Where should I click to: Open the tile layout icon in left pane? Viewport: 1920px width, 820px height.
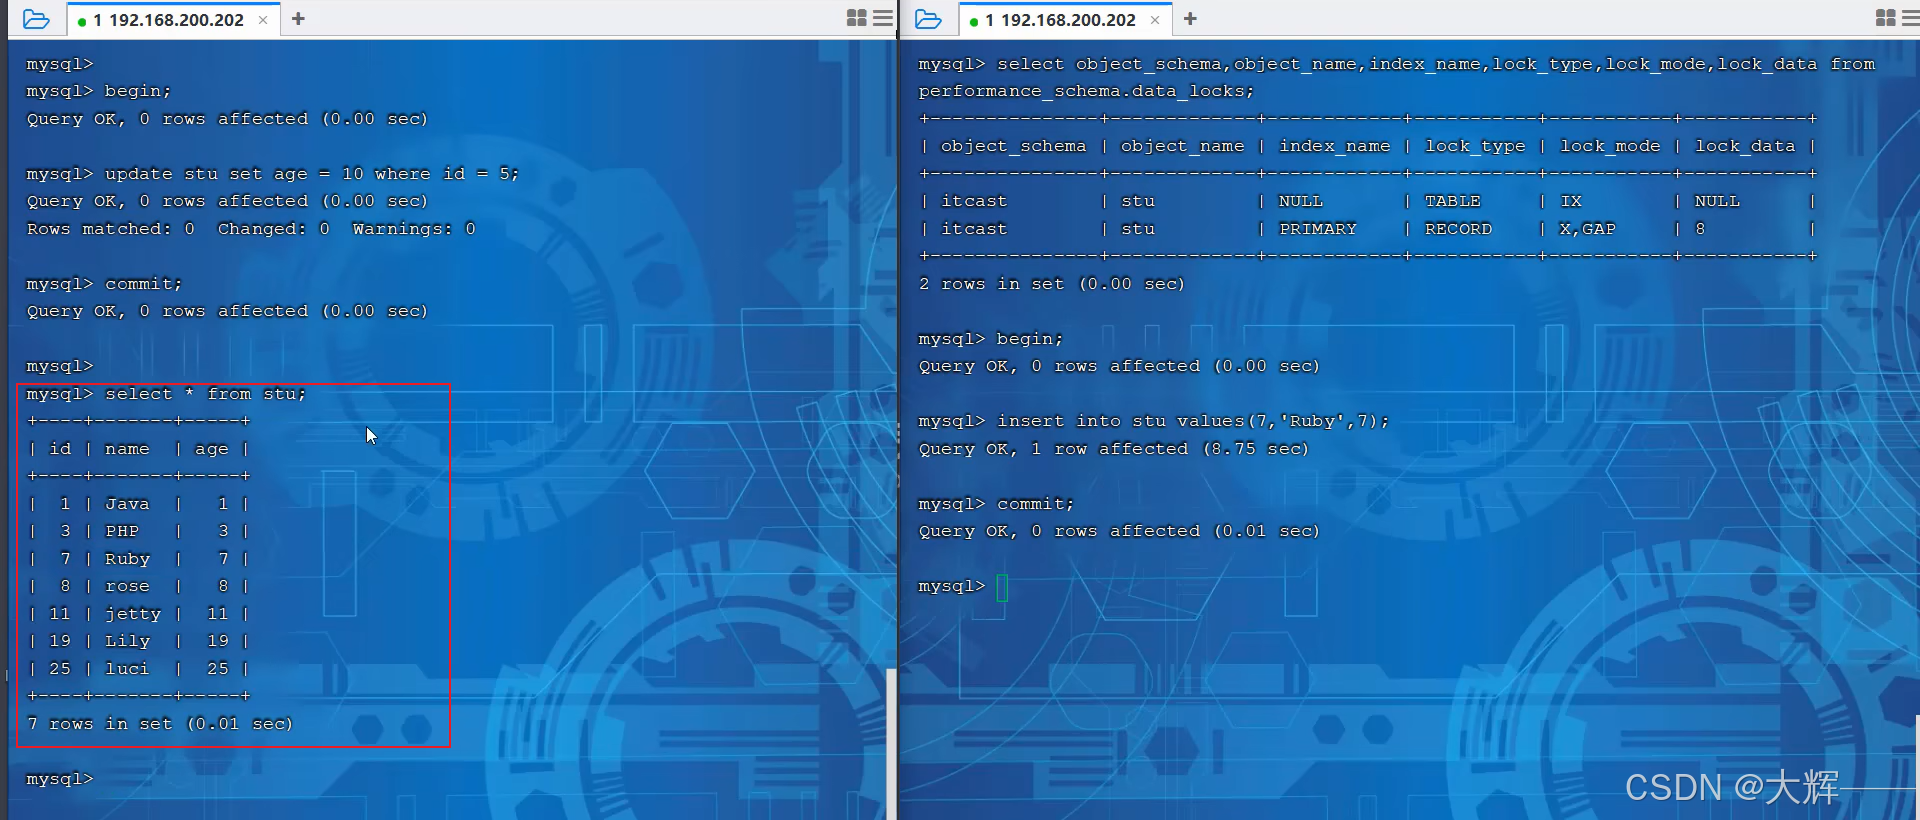(857, 18)
